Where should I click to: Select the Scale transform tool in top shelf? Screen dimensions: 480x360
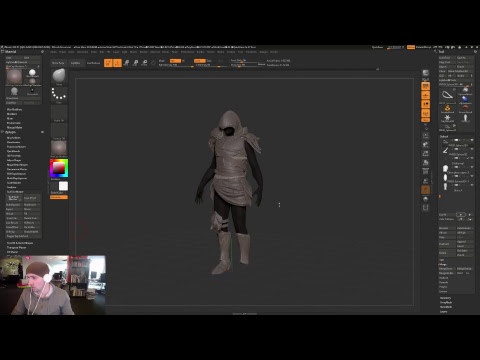coord(136,63)
